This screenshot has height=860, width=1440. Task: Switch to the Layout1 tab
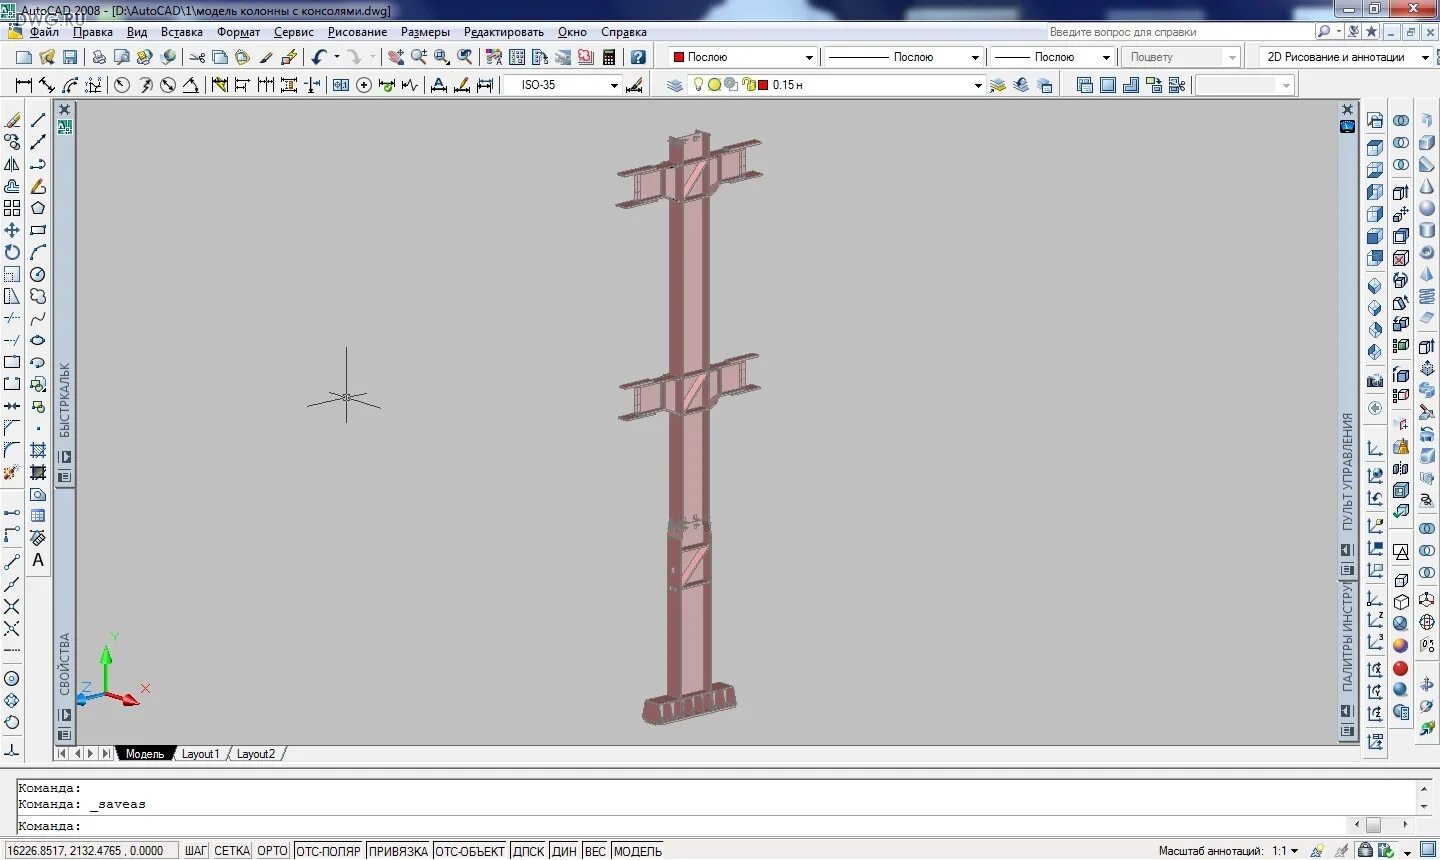(200, 753)
